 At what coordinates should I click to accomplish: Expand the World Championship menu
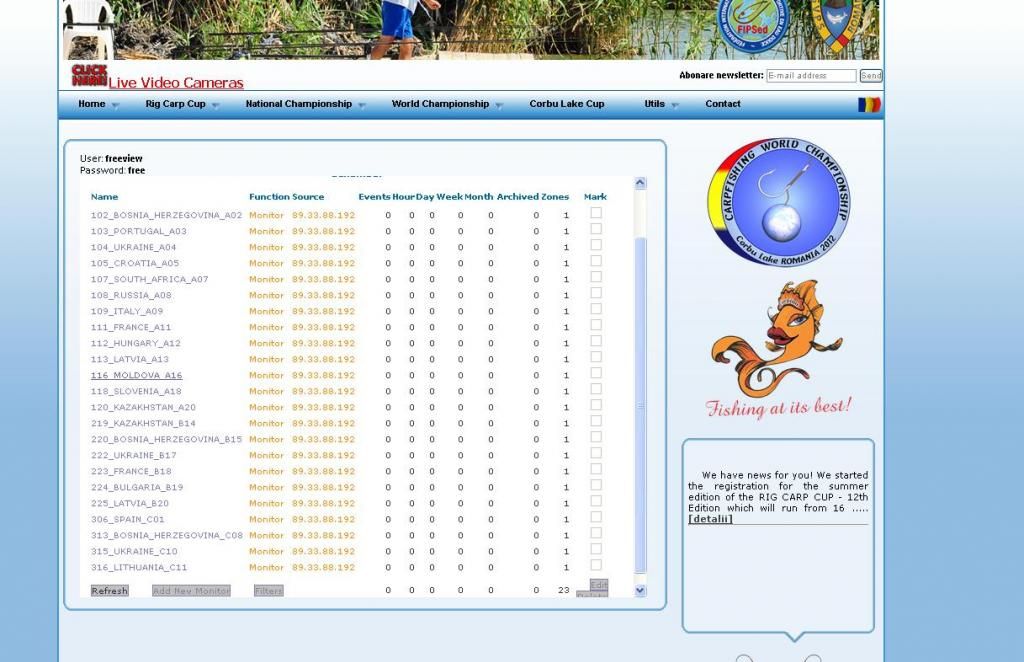(x=446, y=104)
